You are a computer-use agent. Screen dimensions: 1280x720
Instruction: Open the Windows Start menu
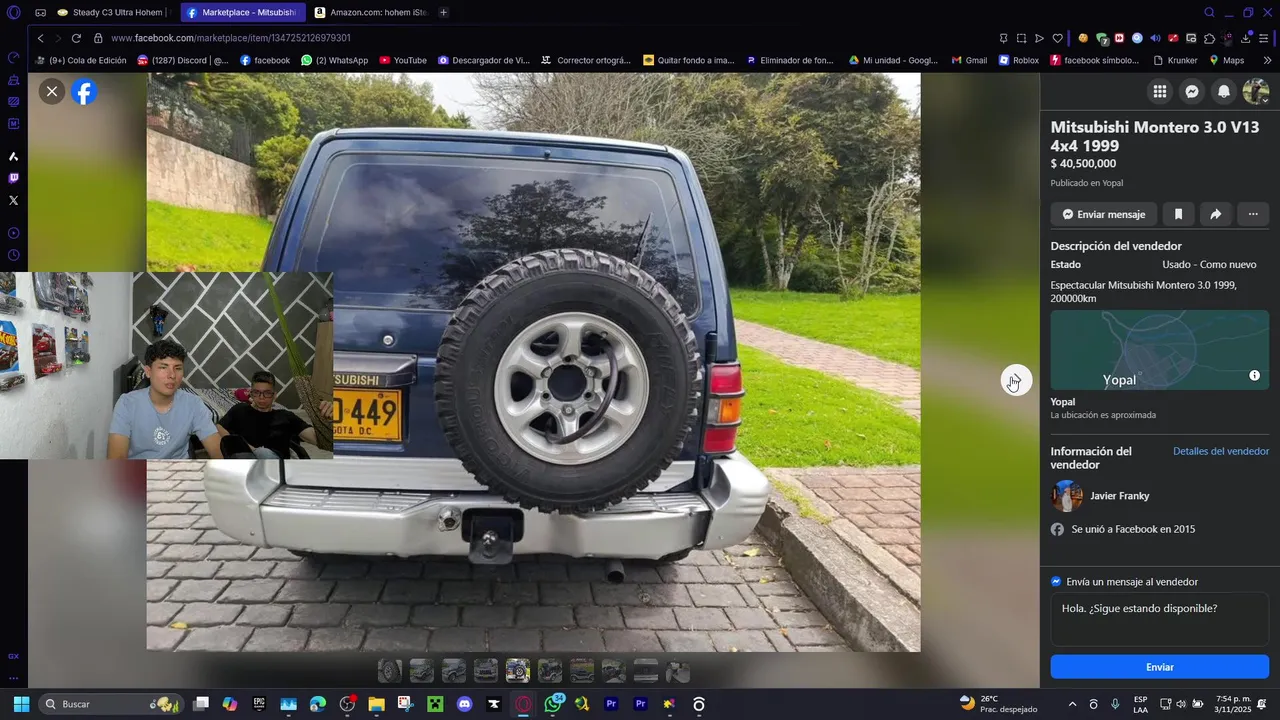click(x=21, y=704)
